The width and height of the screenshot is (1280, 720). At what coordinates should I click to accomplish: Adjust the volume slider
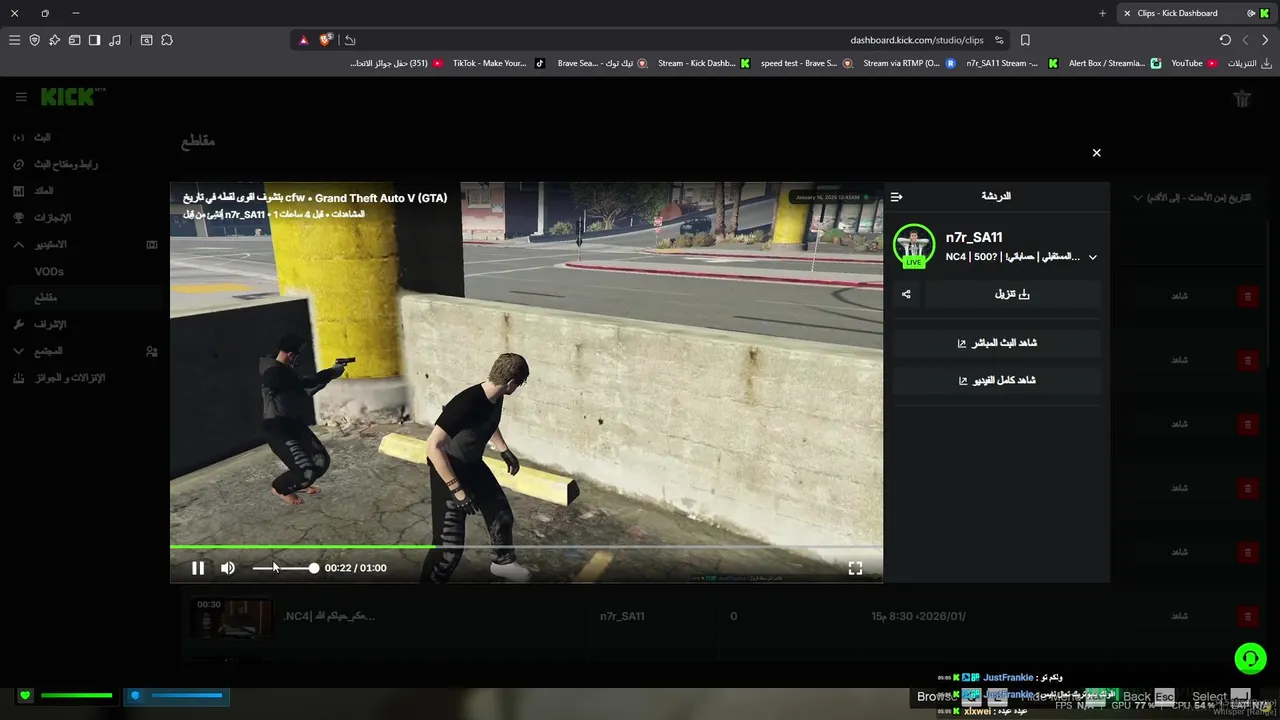coord(285,568)
